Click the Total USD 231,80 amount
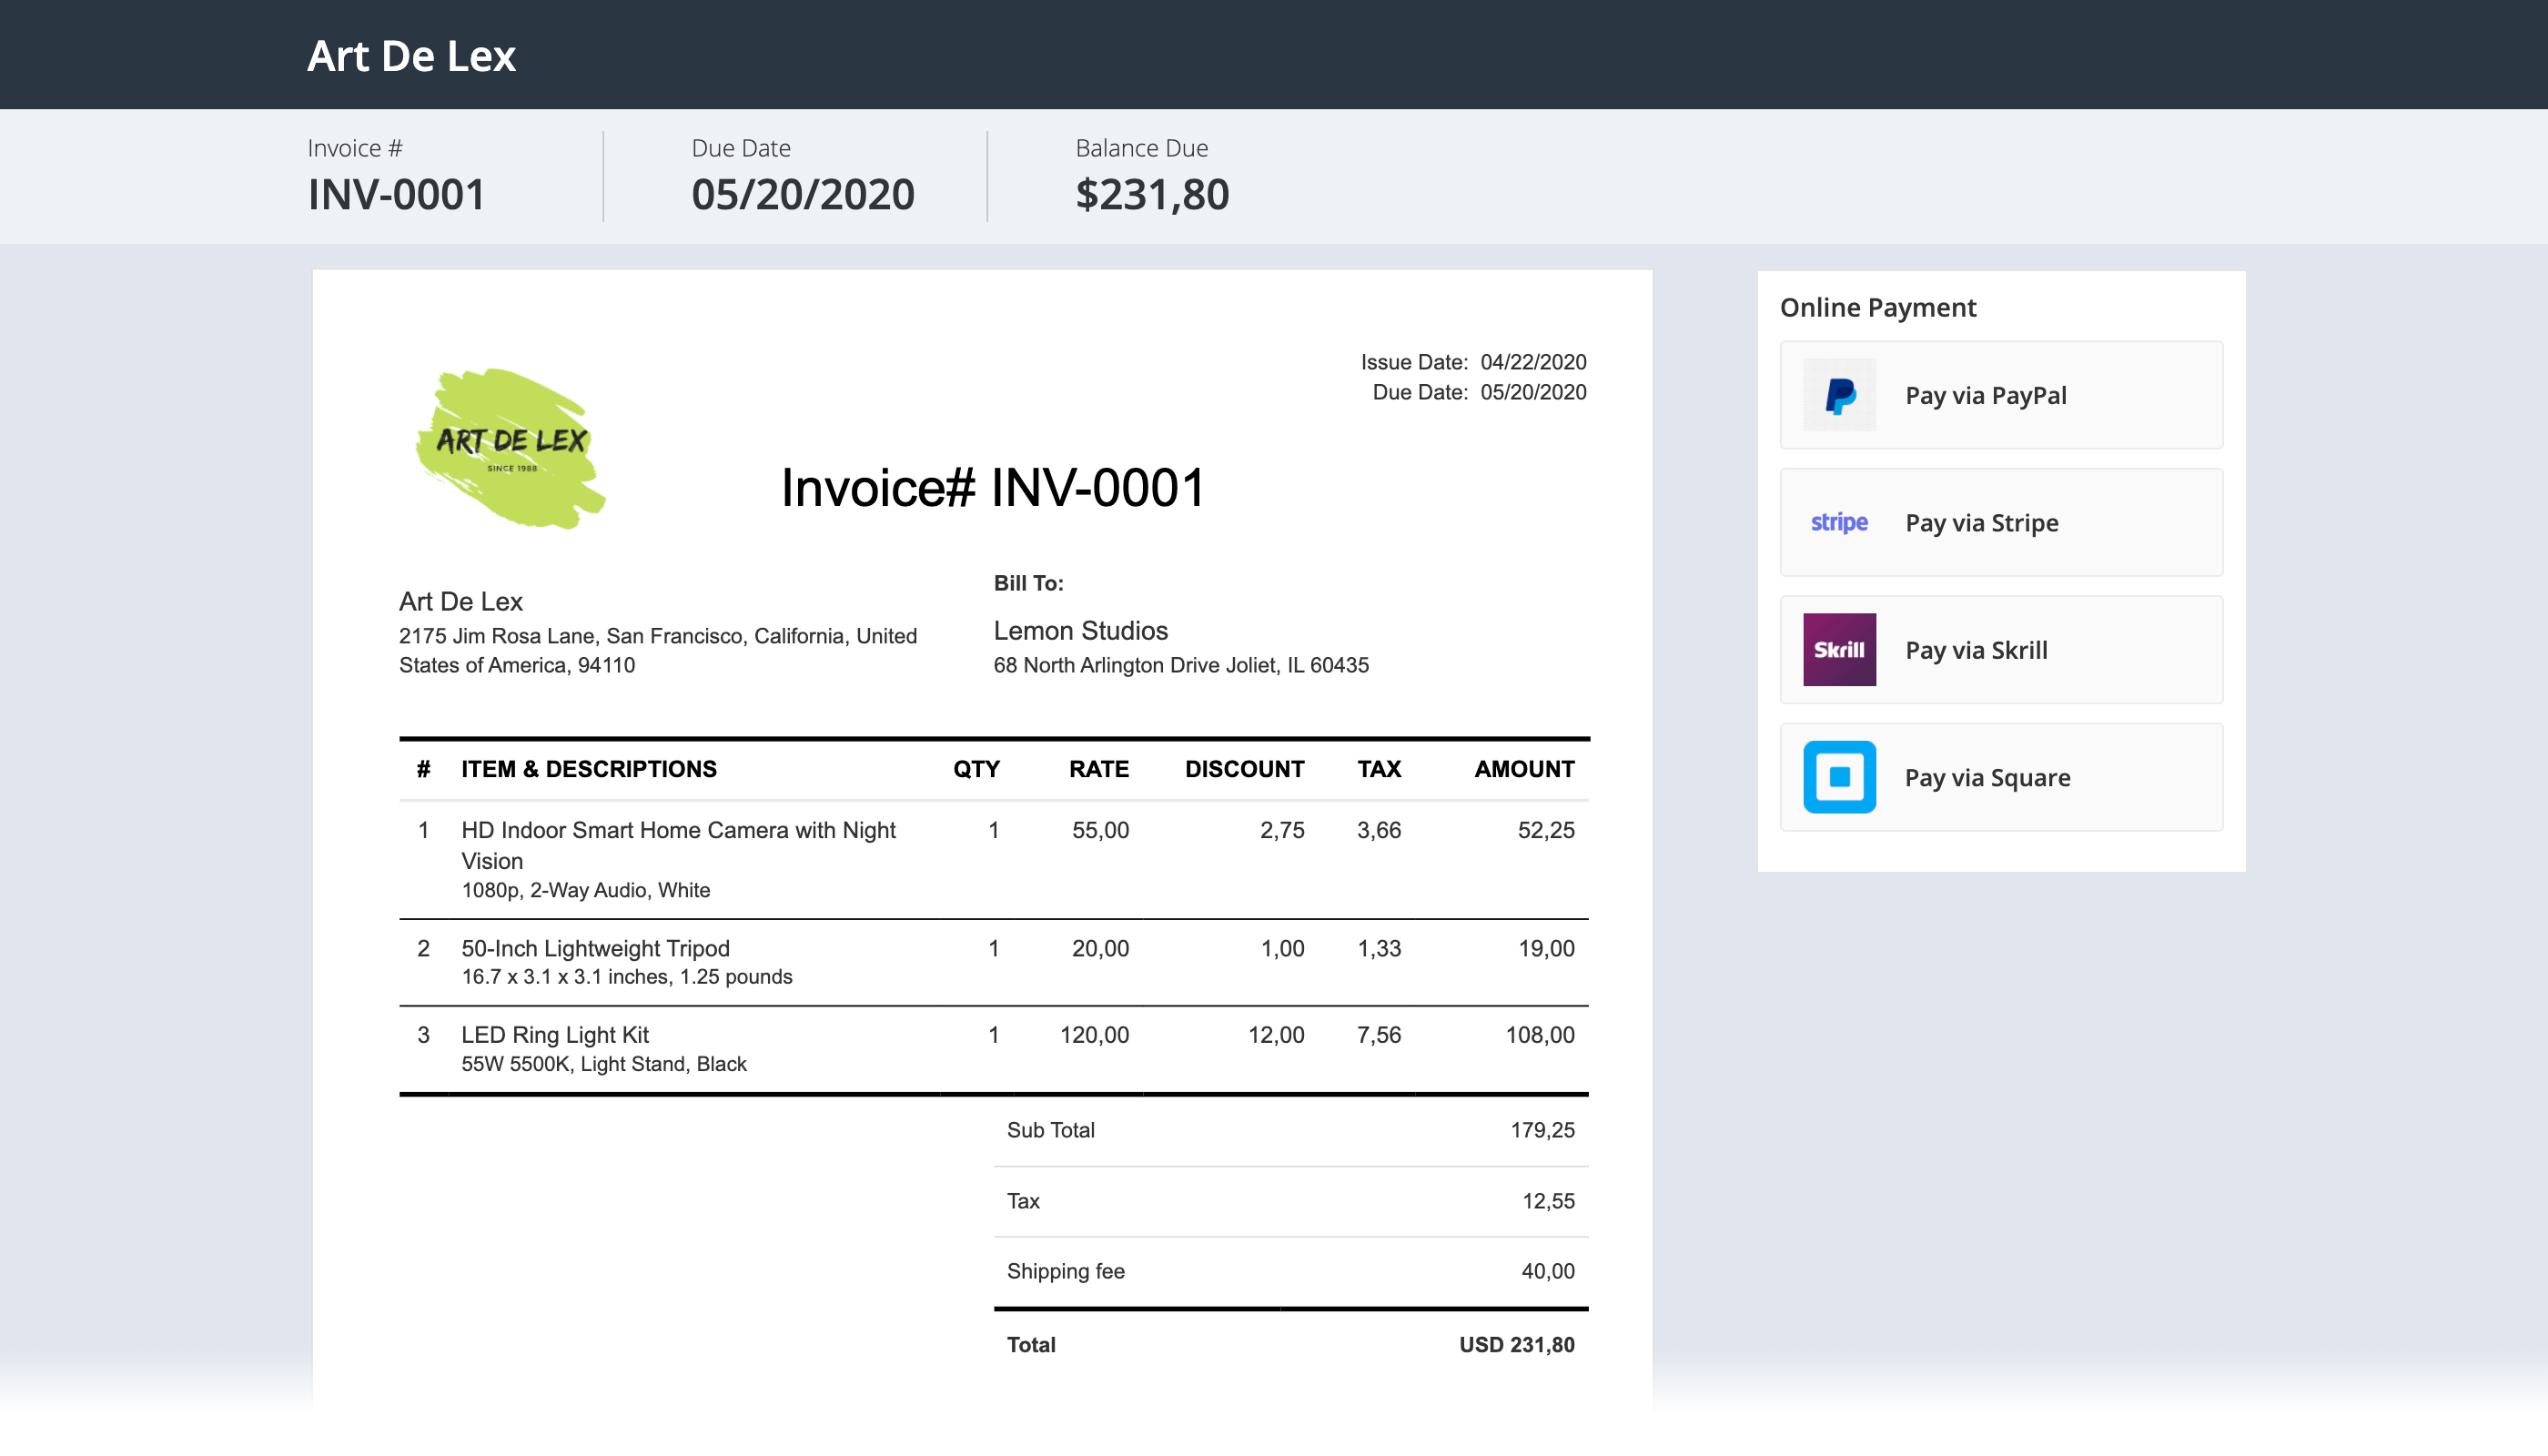This screenshot has width=2548, height=1456. tap(1515, 1345)
